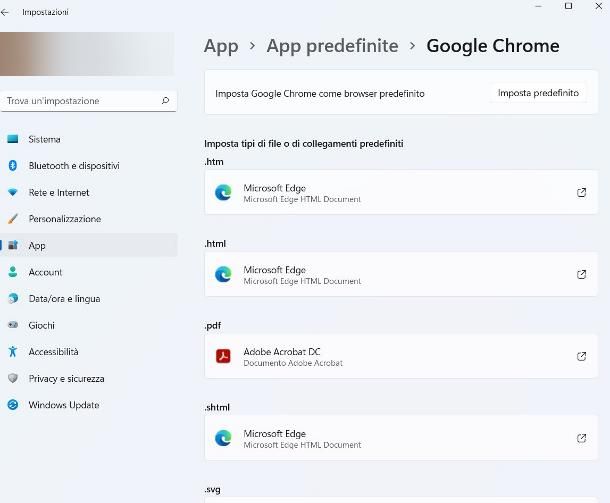Go to Accessibilità section
The width and height of the screenshot is (610, 503).
pos(89,351)
